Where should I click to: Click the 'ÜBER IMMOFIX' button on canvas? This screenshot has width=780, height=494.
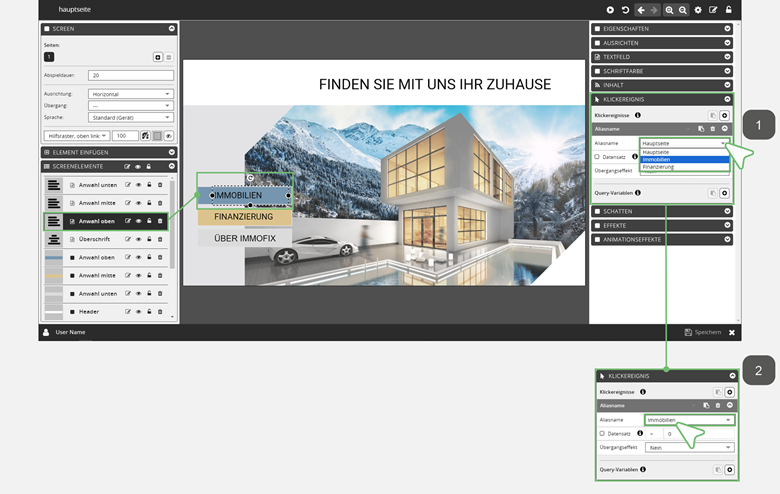coord(245,238)
